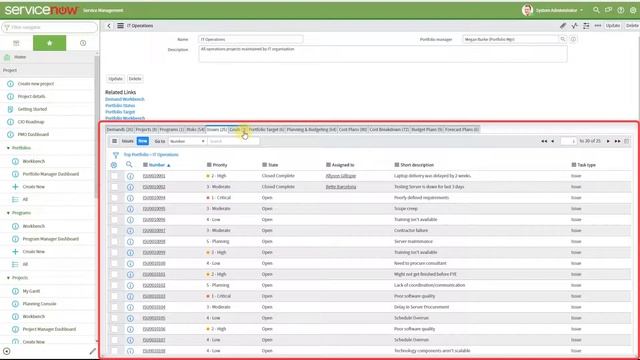
Task: Open more options ellipsis in form header
Action: click(598, 26)
